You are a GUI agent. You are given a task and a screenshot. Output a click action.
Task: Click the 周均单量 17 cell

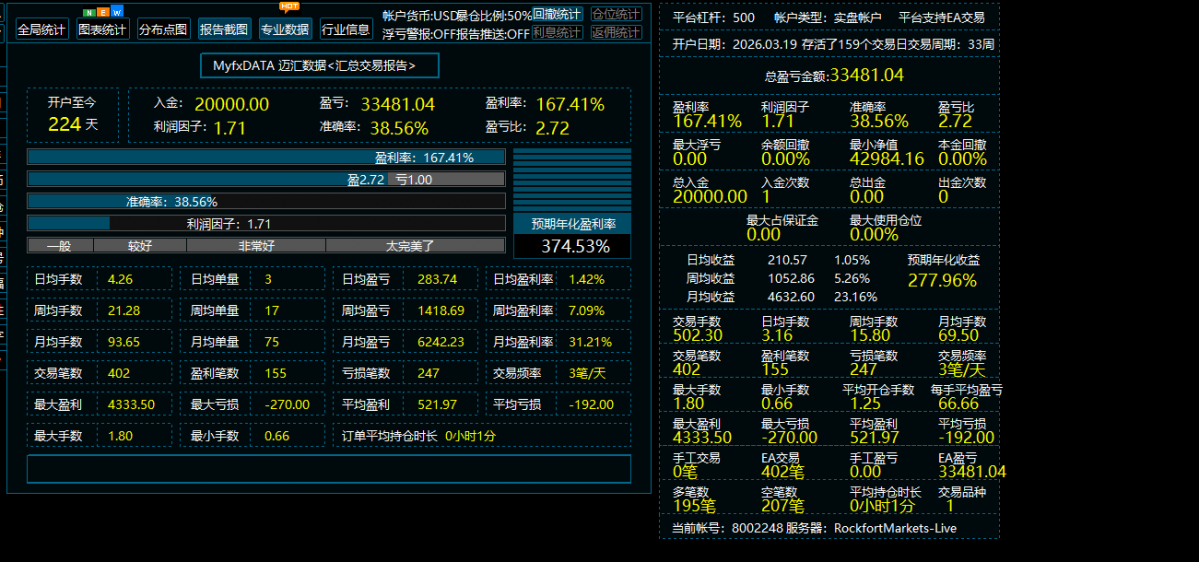pyautogui.click(x=252, y=310)
